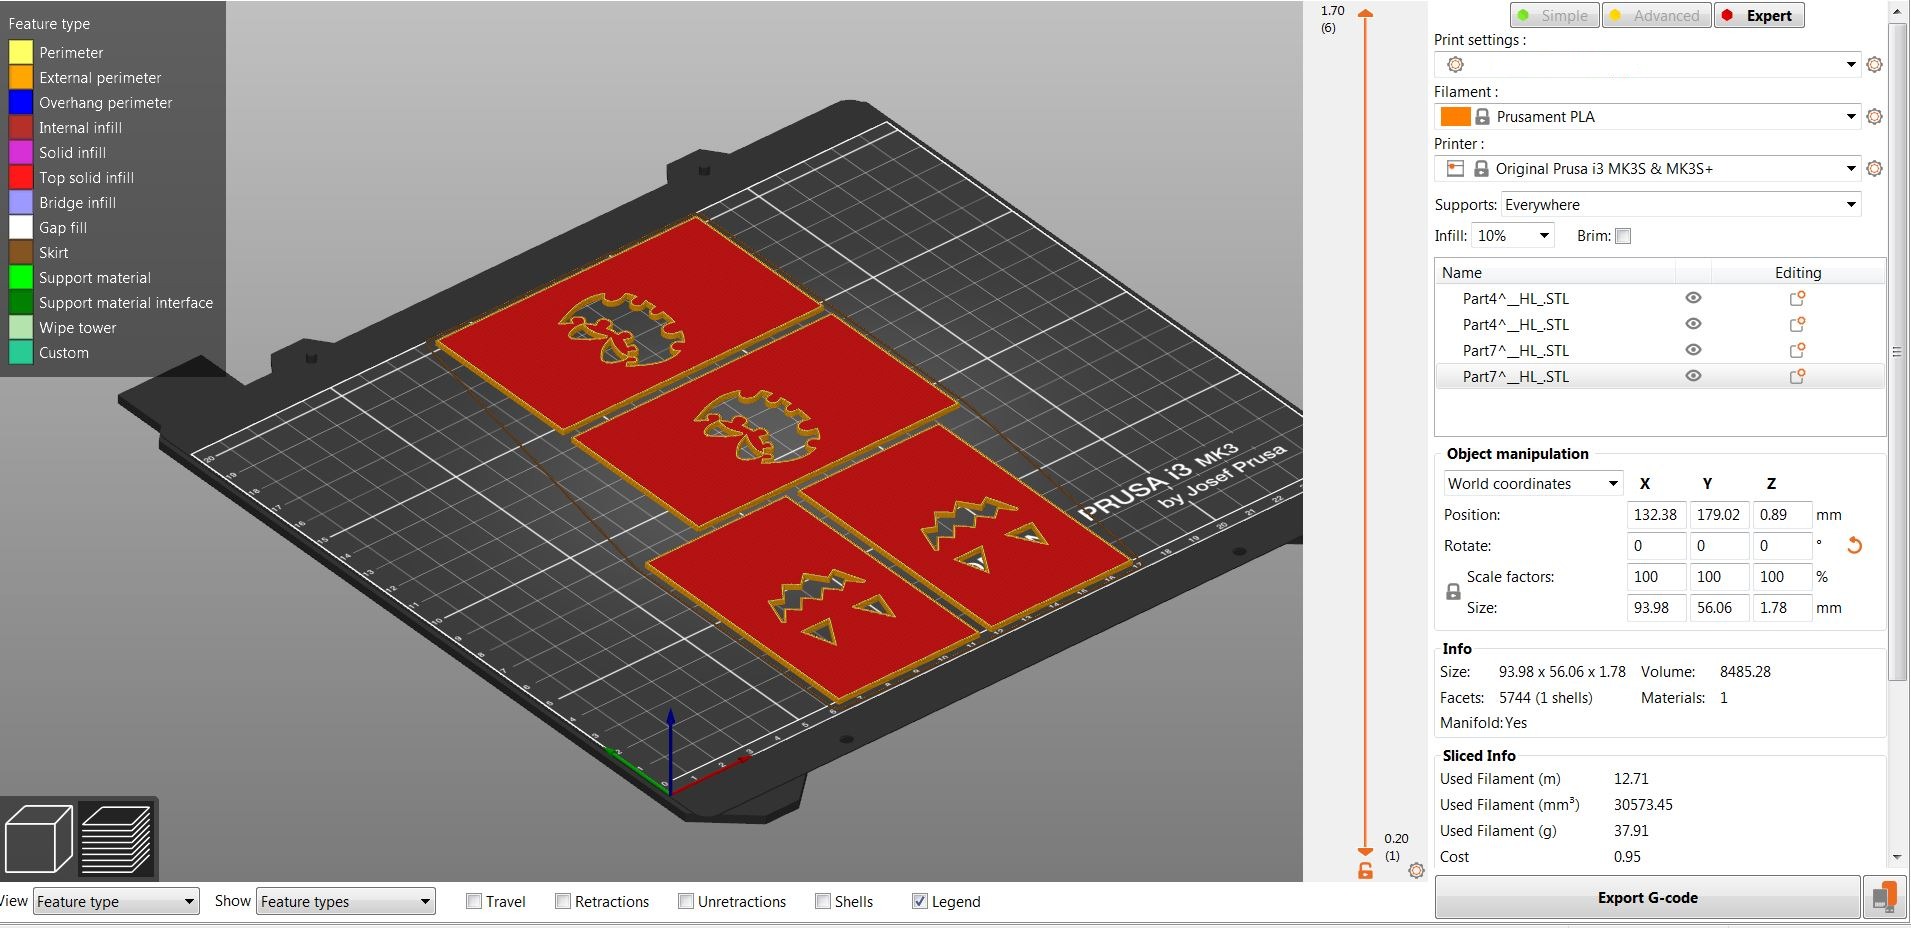Click the printer preset icon in Printer combo

click(1455, 169)
